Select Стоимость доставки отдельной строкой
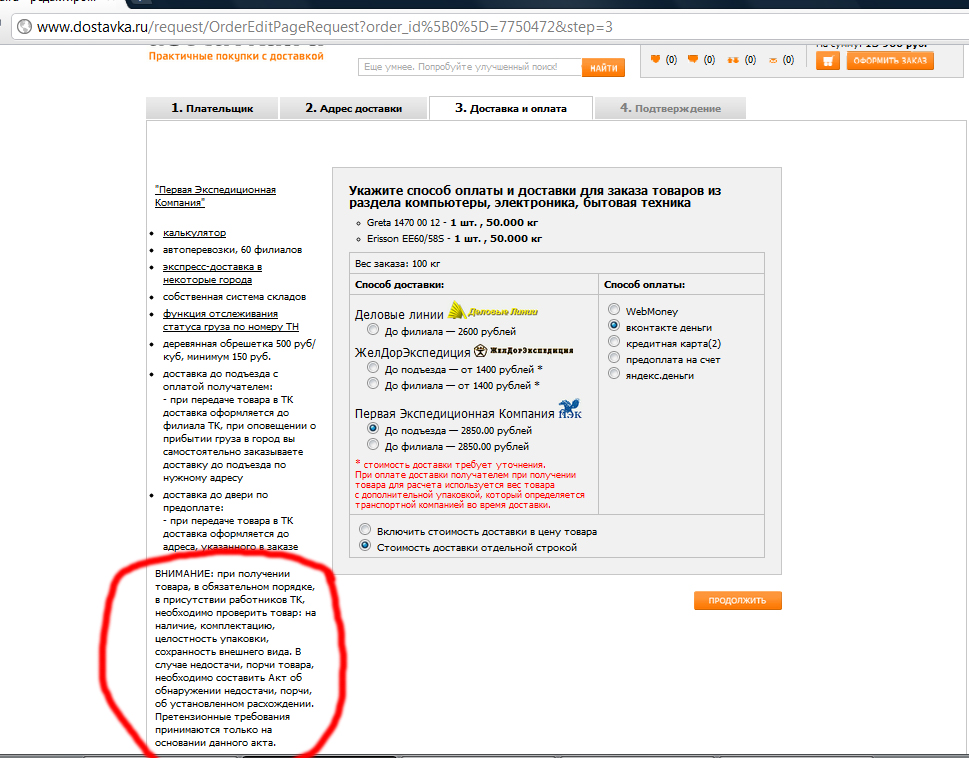 pos(365,545)
